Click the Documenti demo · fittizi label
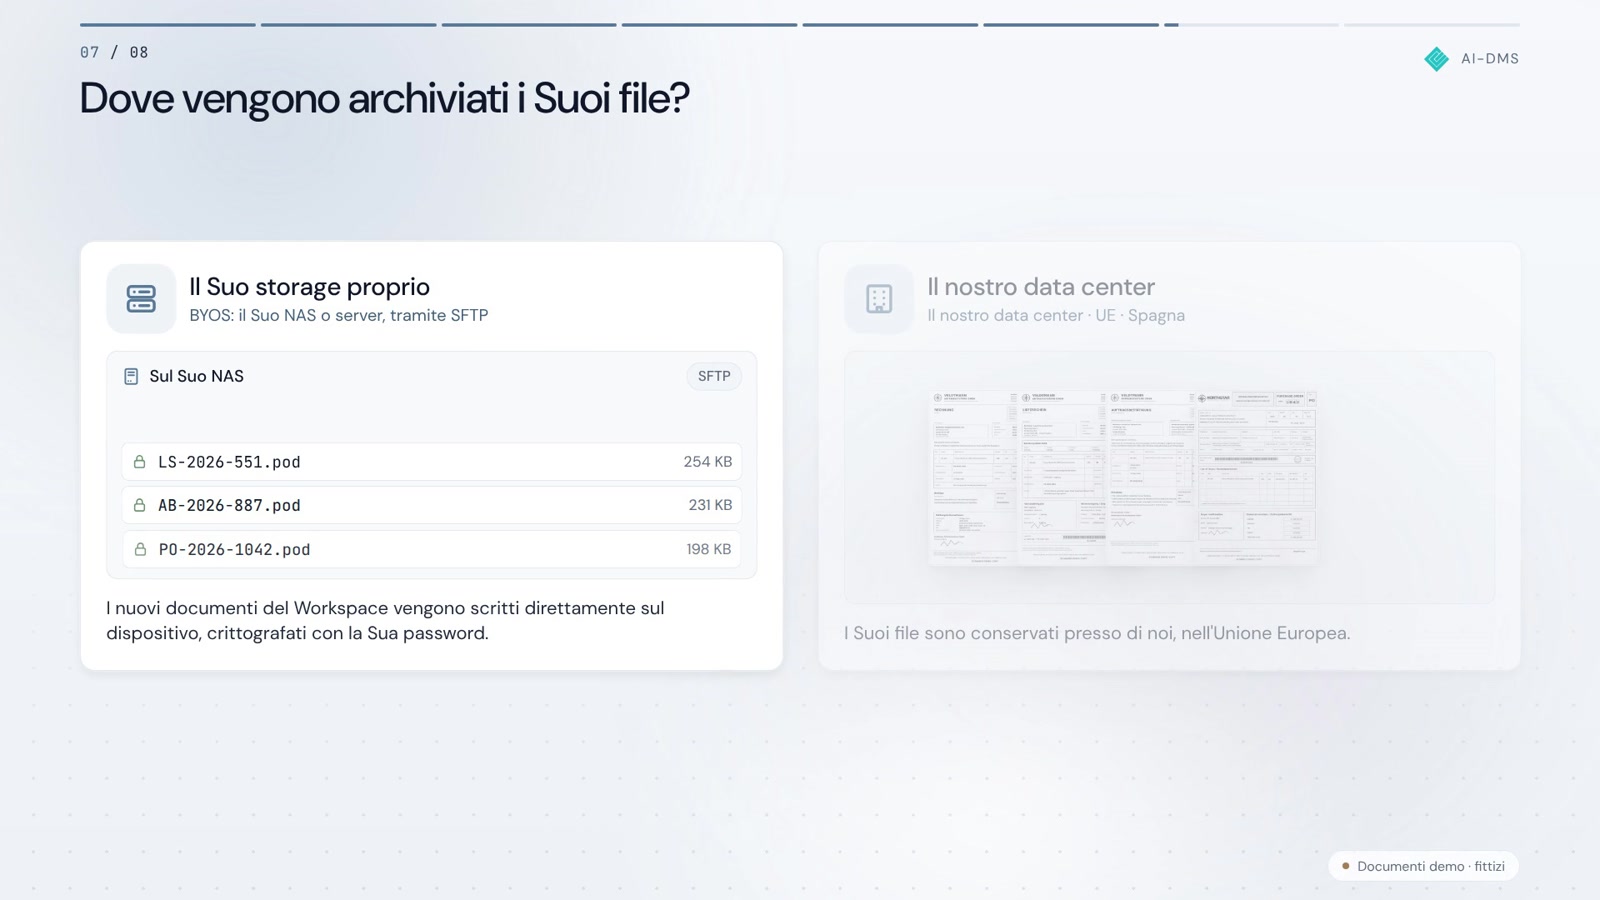The image size is (1600, 900). [1431, 866]
